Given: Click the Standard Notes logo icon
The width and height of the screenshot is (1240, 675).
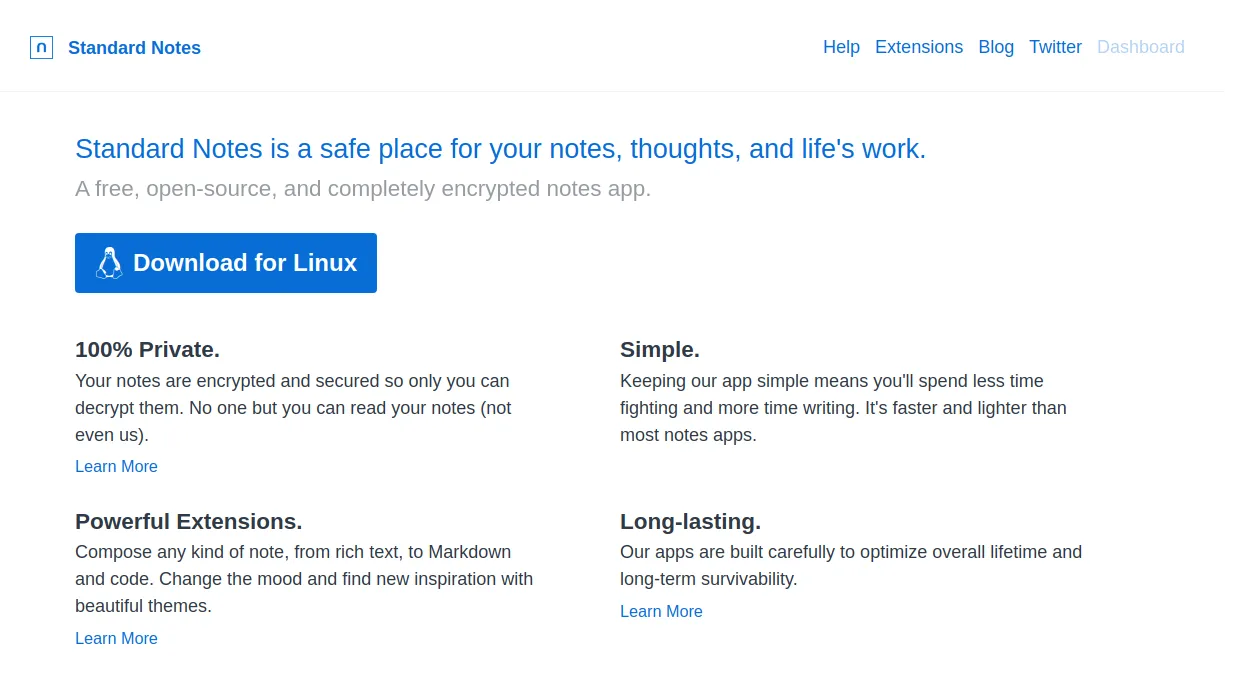Looking at the screenshot, I should coord(41,47).
